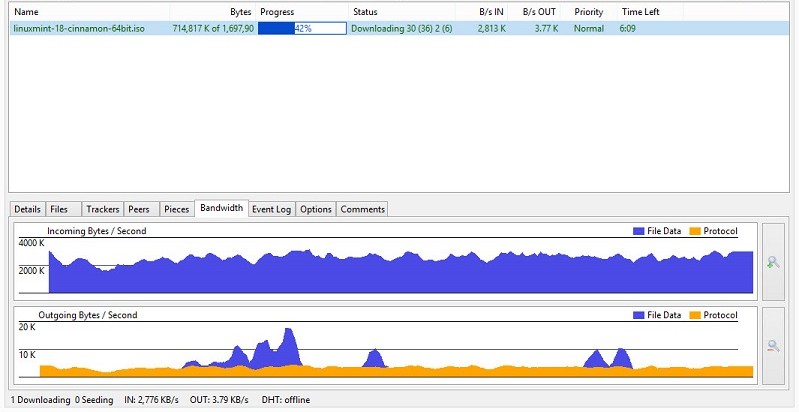Open the Event Log tab

pyautogui.click(x=271, y=209)
